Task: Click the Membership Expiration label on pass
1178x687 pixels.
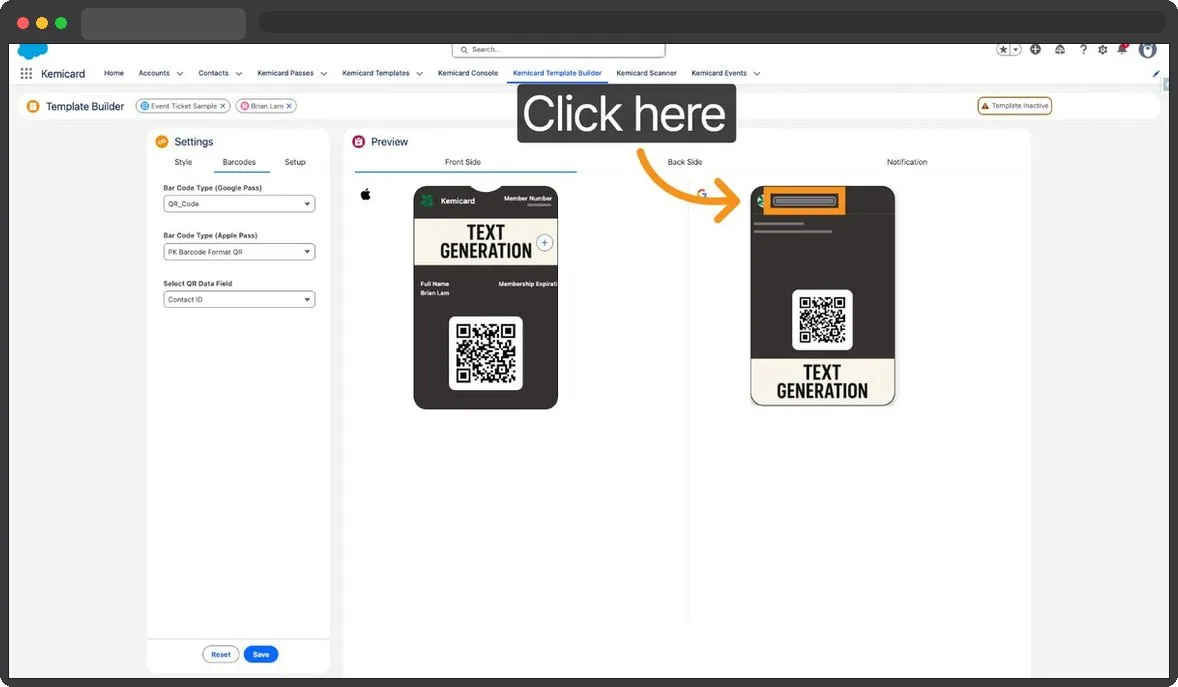Action: tap(527, 284)
